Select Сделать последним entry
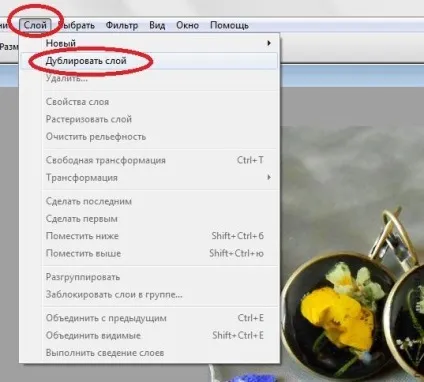This screenshot has width=424, height=382. (x=149, y=201)
